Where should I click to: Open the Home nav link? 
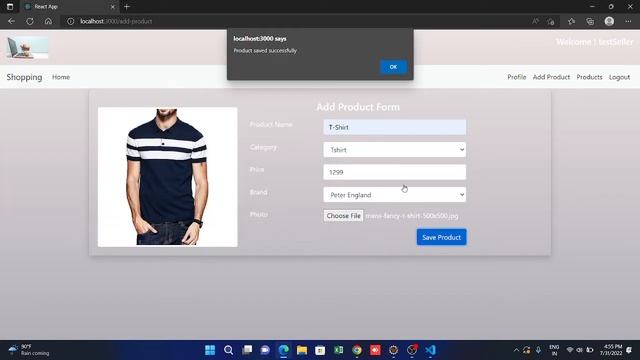tap(61, 77)
